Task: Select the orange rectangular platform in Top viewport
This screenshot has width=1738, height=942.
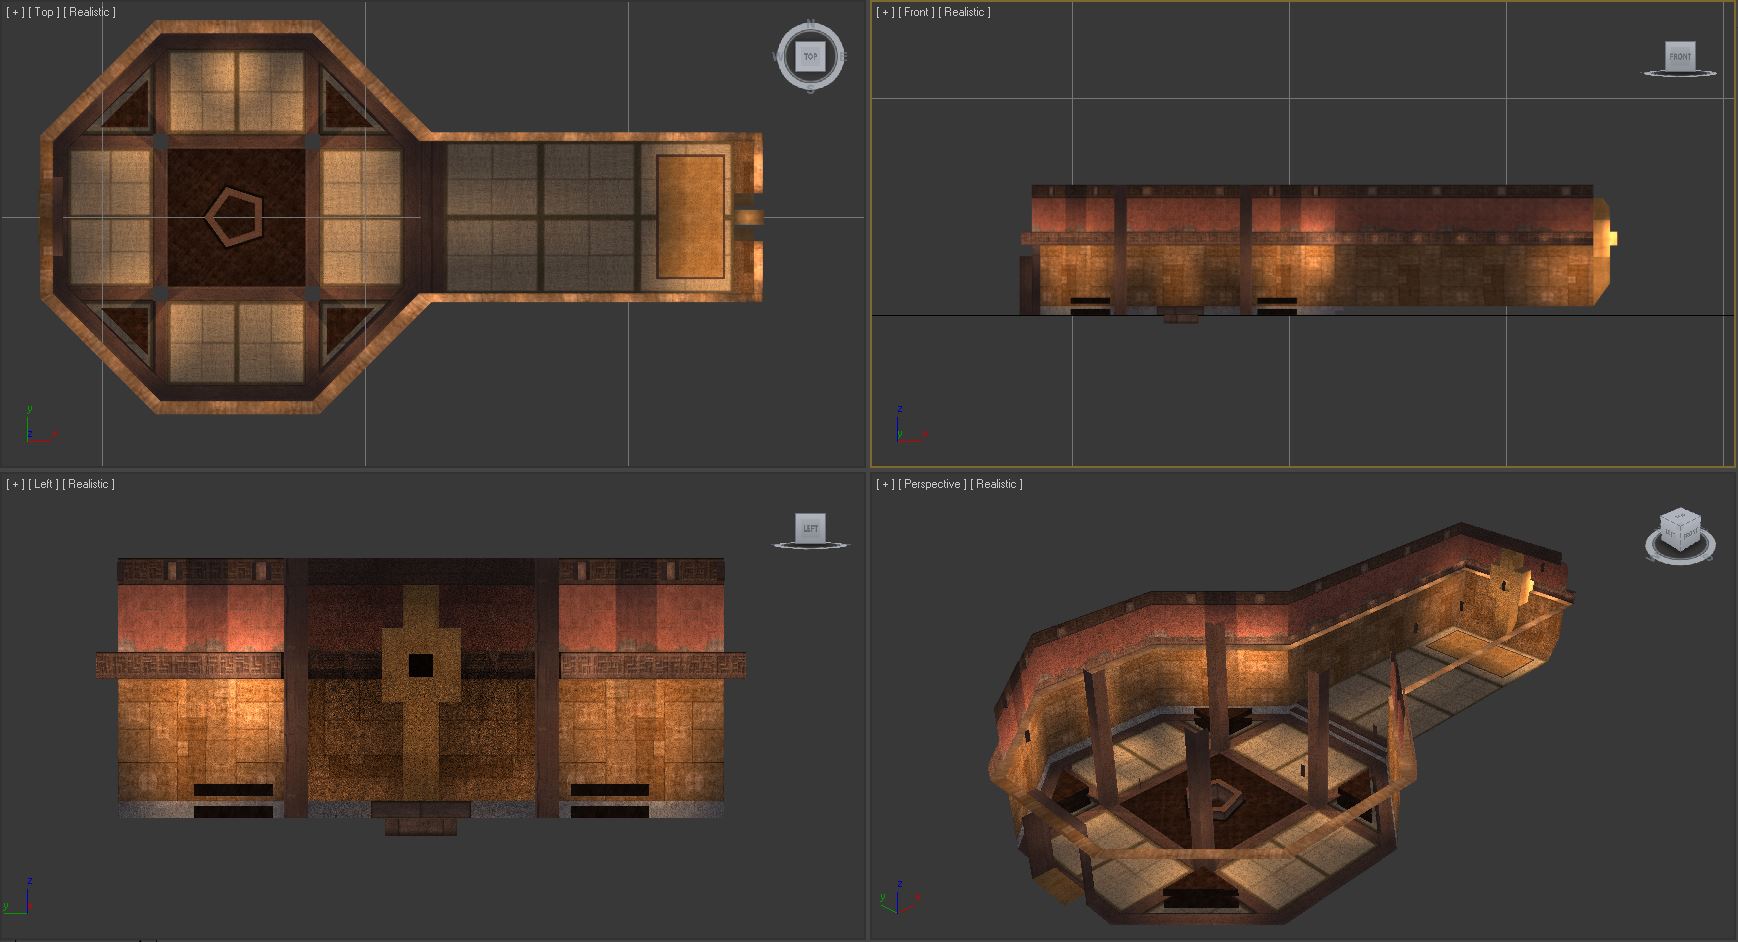Action: coord(690,216)
